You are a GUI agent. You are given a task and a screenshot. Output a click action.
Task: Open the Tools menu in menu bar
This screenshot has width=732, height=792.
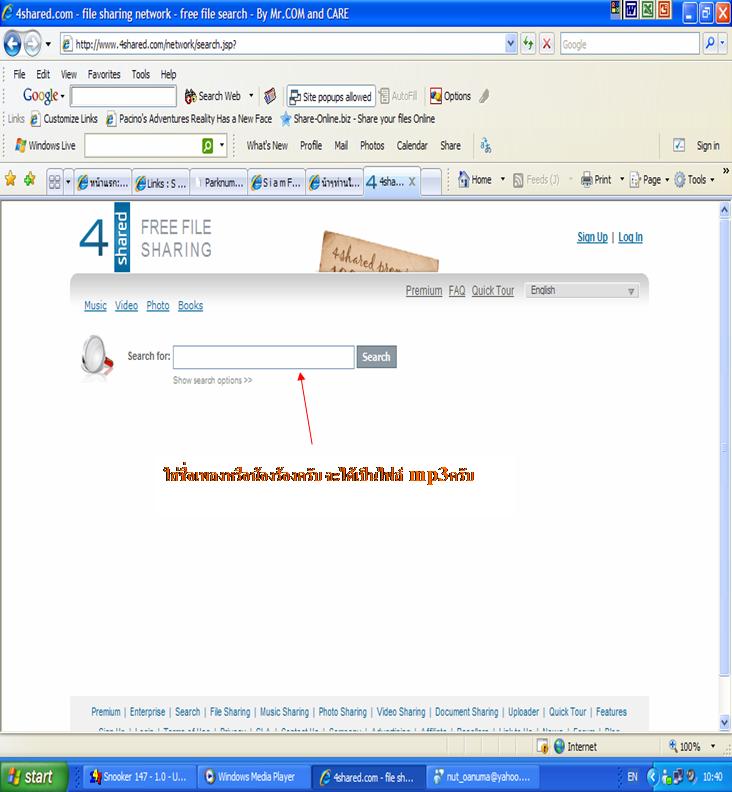point(140,74)
